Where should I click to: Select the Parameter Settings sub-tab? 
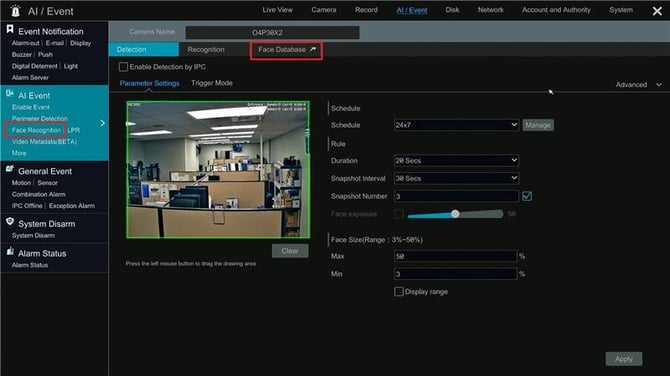pyautogui.click(x=150, y=83)
